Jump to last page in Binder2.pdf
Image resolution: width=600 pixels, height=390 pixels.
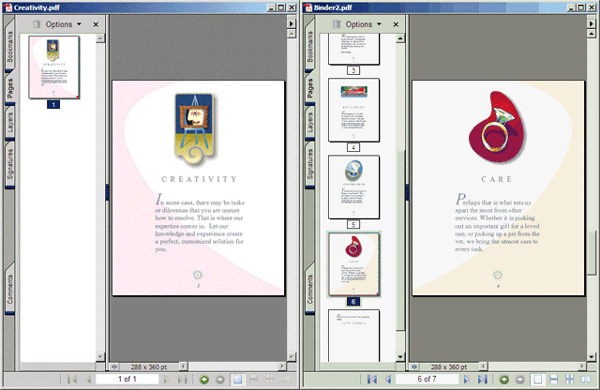482,379
